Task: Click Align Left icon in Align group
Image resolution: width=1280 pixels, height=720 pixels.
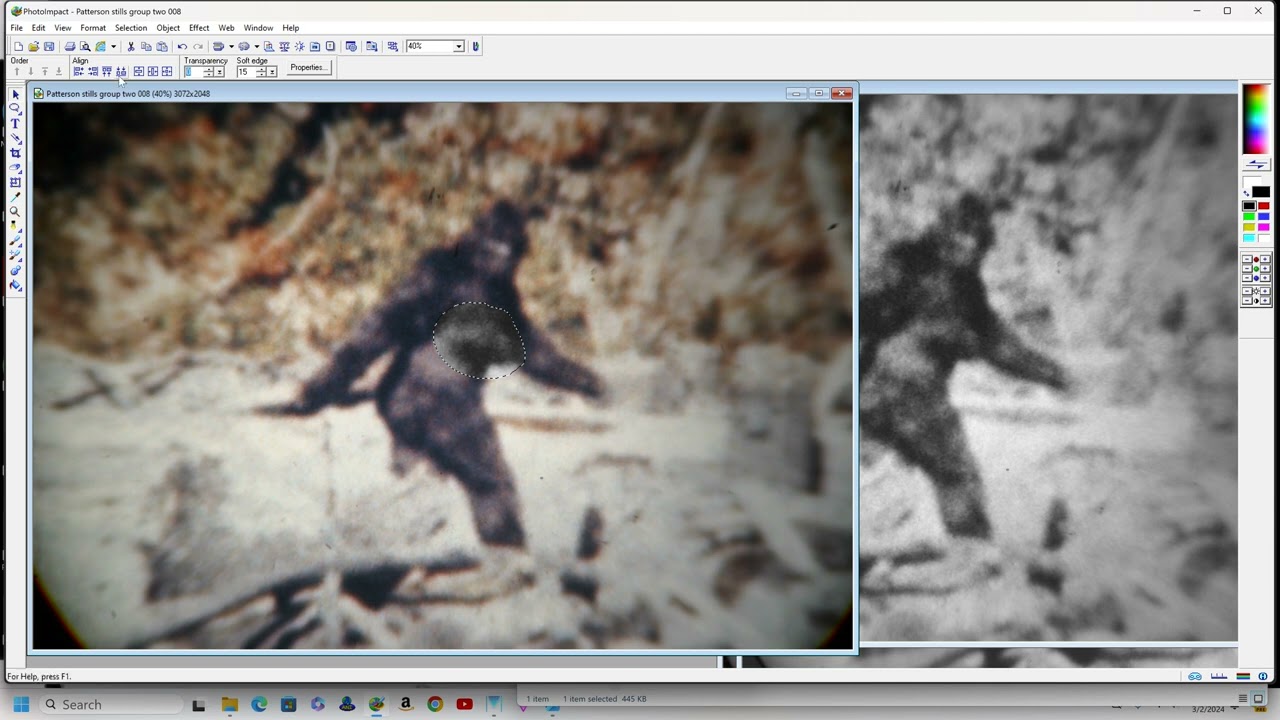Action: (x=78, y=72)
